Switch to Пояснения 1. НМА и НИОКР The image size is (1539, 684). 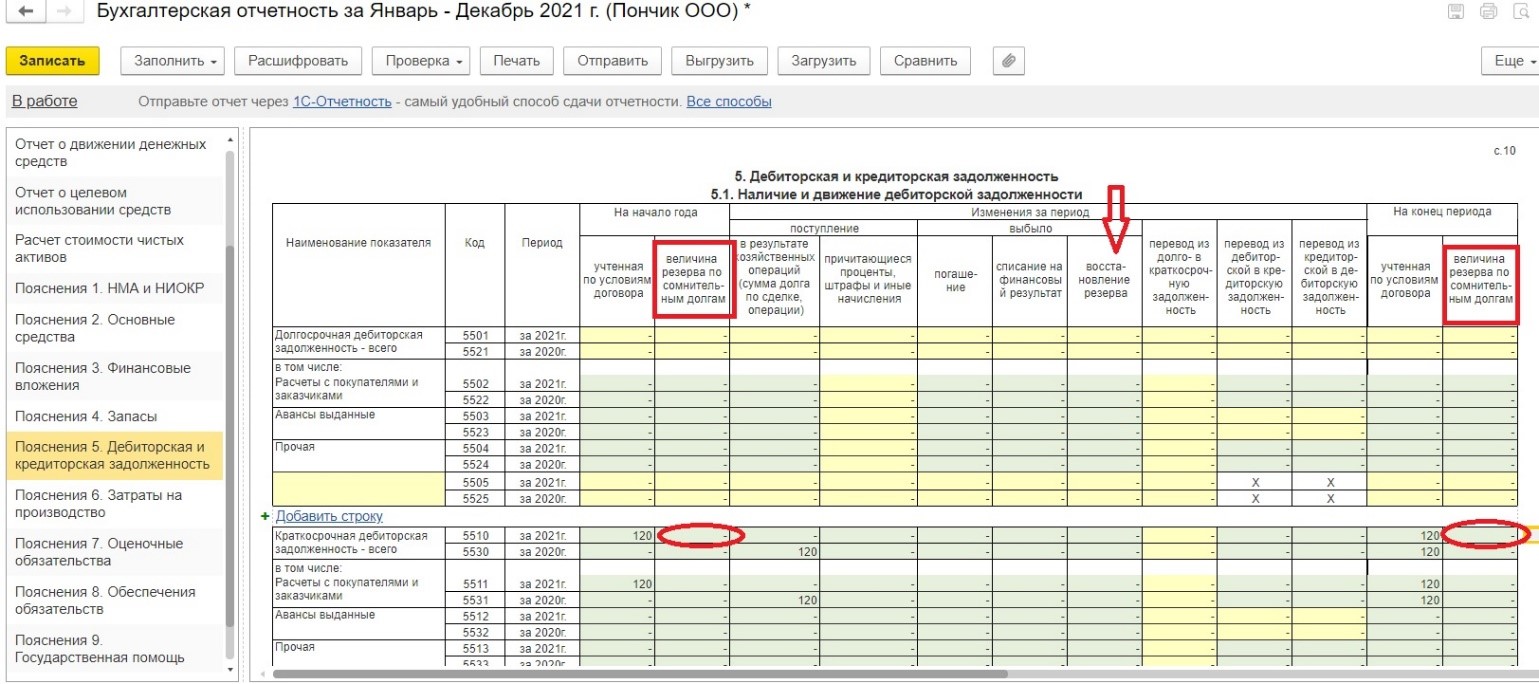click(x=115, y=288)
